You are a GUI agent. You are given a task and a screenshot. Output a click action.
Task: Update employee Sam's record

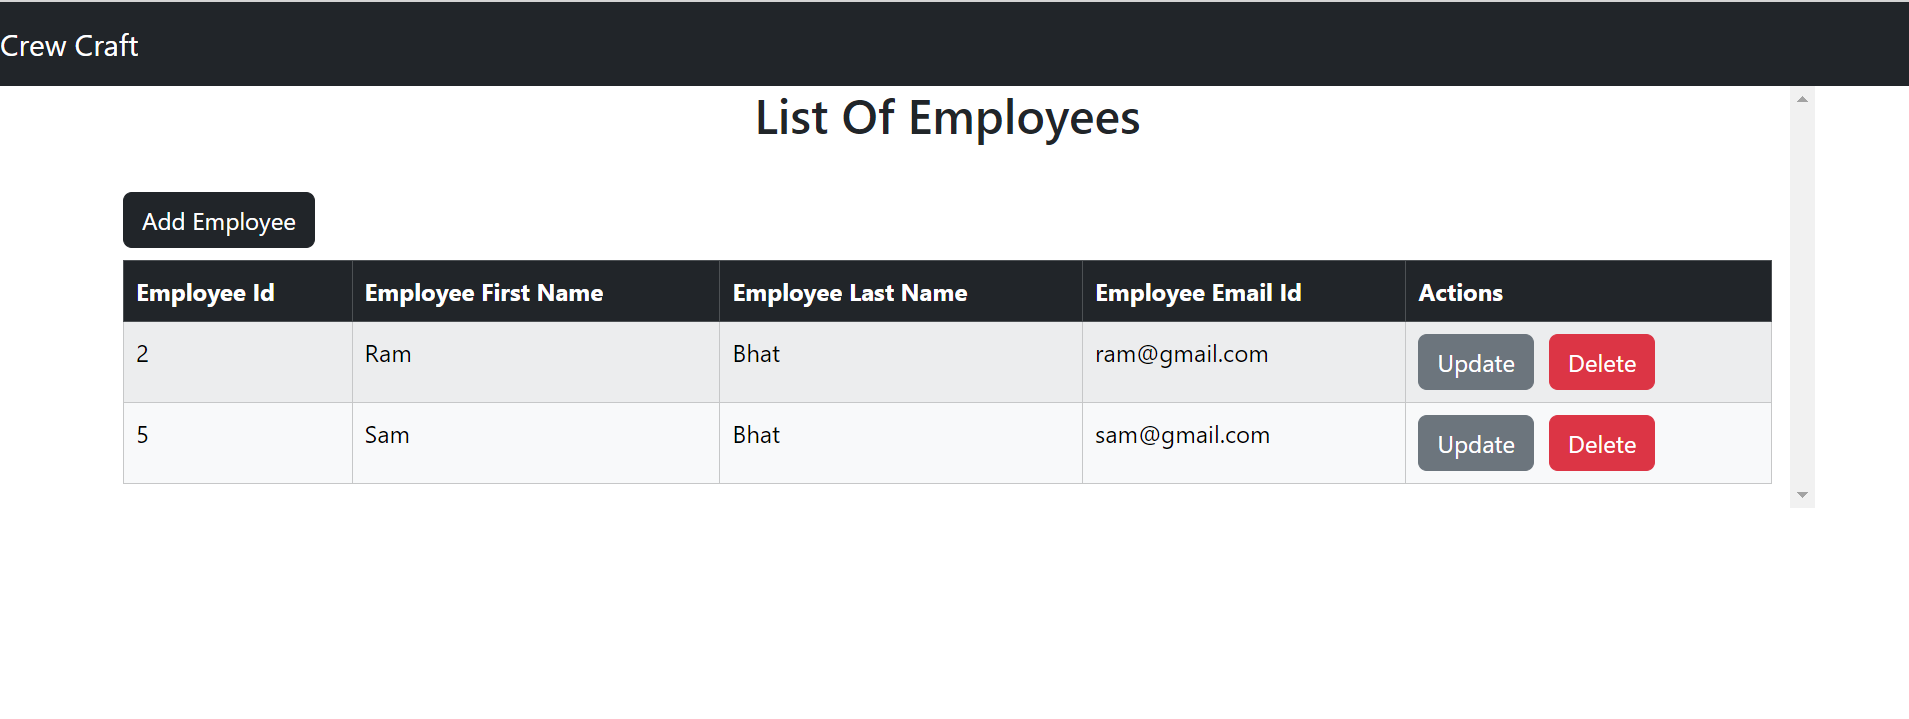click(x=1475, y=444)
